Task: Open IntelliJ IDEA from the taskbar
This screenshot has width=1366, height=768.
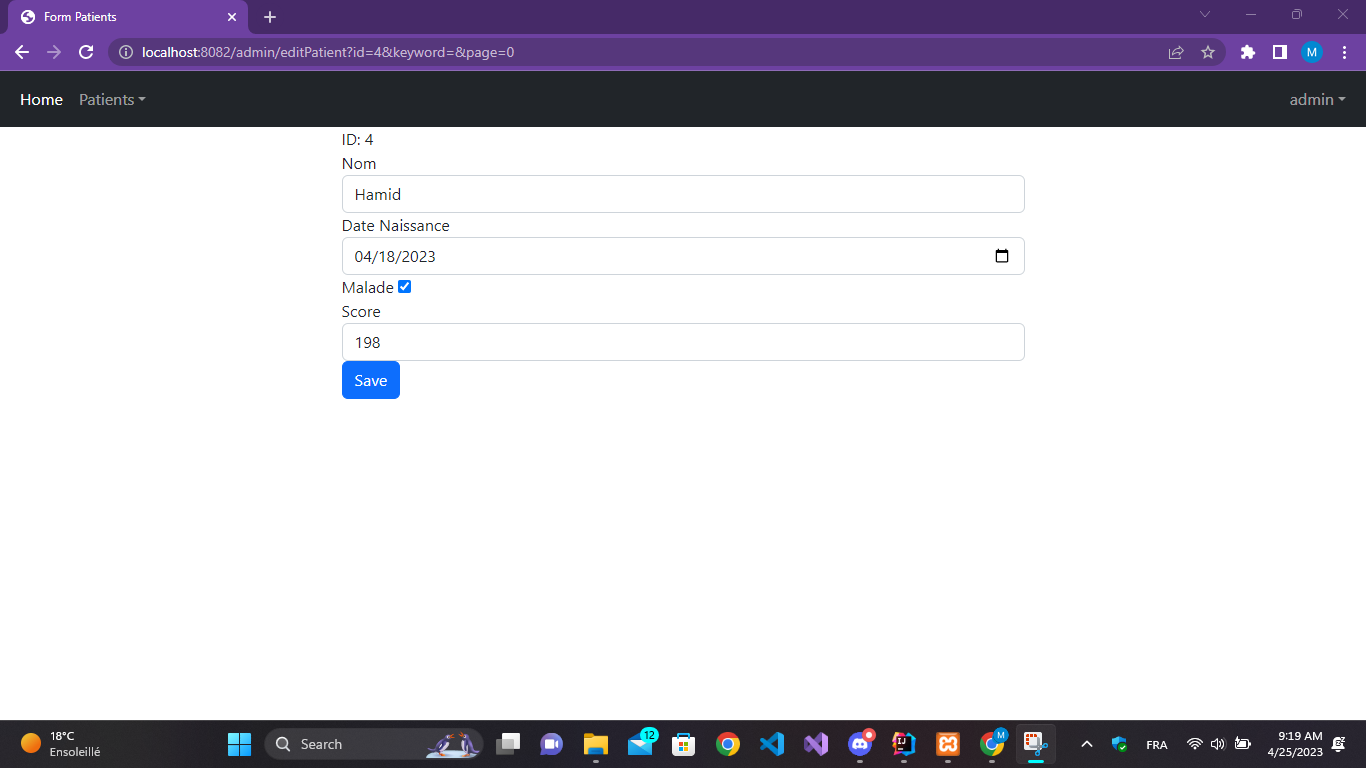Action: click(x=903, y=744)
